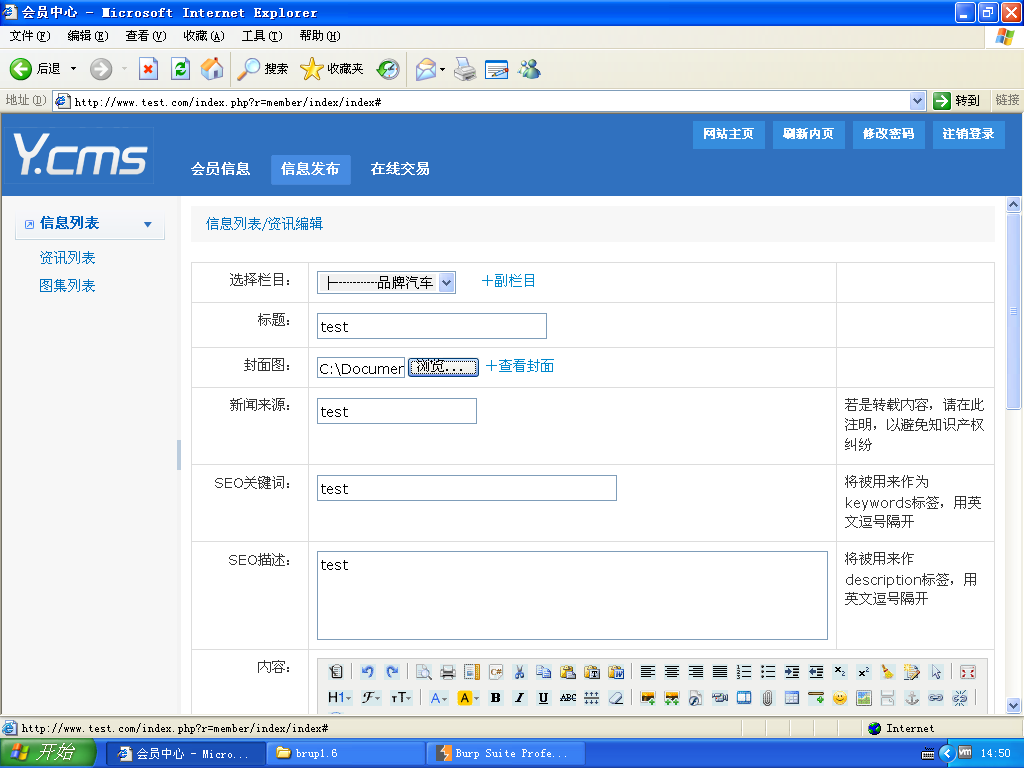Click the 浏览 file browse button
This screenshot has height=768, width=1024.
pyautogui.click(x=443, y=367)
